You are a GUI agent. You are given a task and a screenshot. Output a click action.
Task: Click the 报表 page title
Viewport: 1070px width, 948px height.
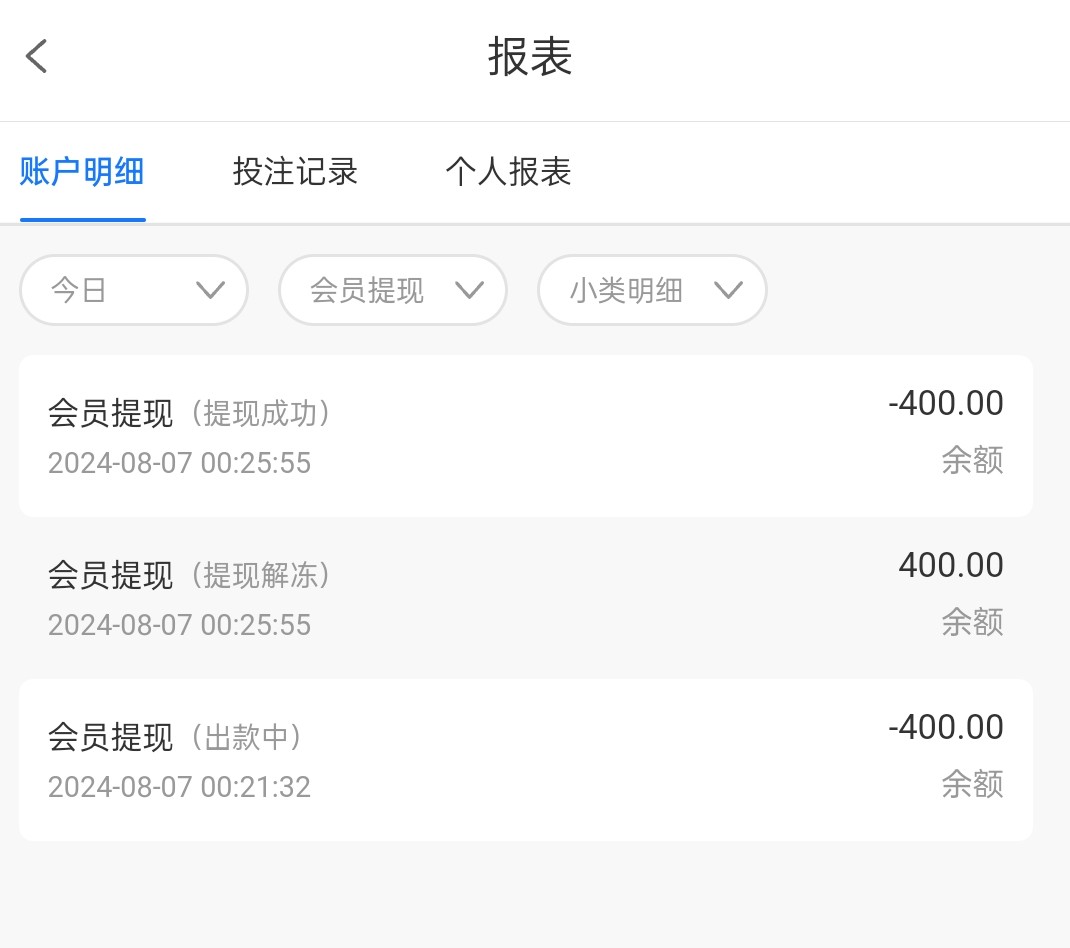point(530,57)
